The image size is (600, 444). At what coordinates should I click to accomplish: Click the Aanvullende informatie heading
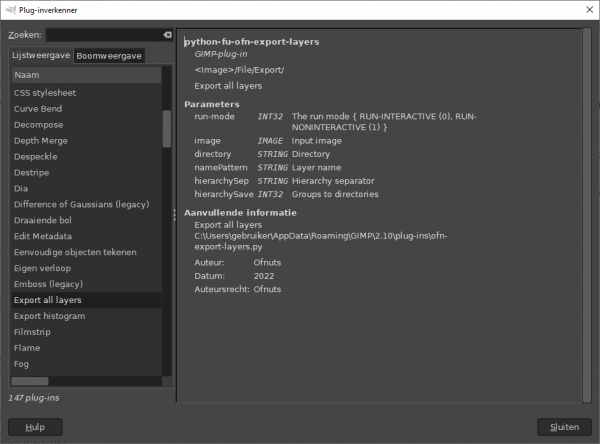(x=240, y=213)
